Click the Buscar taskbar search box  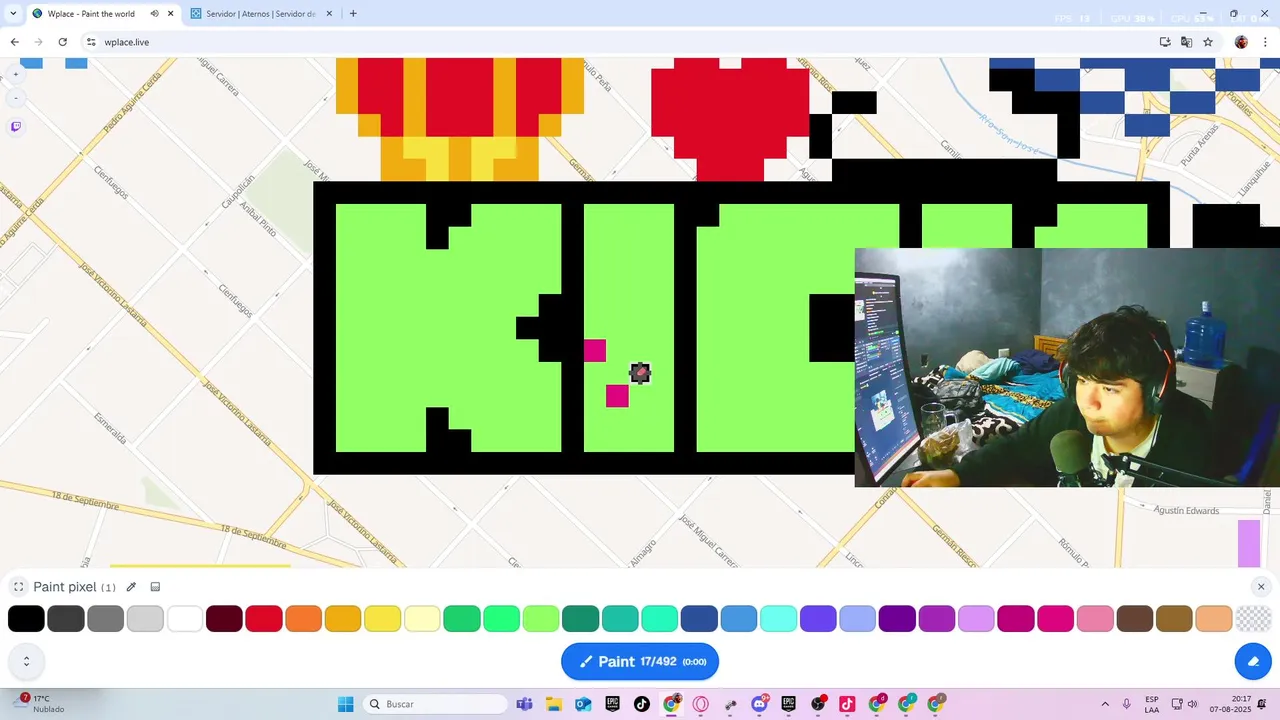click(x=435, y=704)
